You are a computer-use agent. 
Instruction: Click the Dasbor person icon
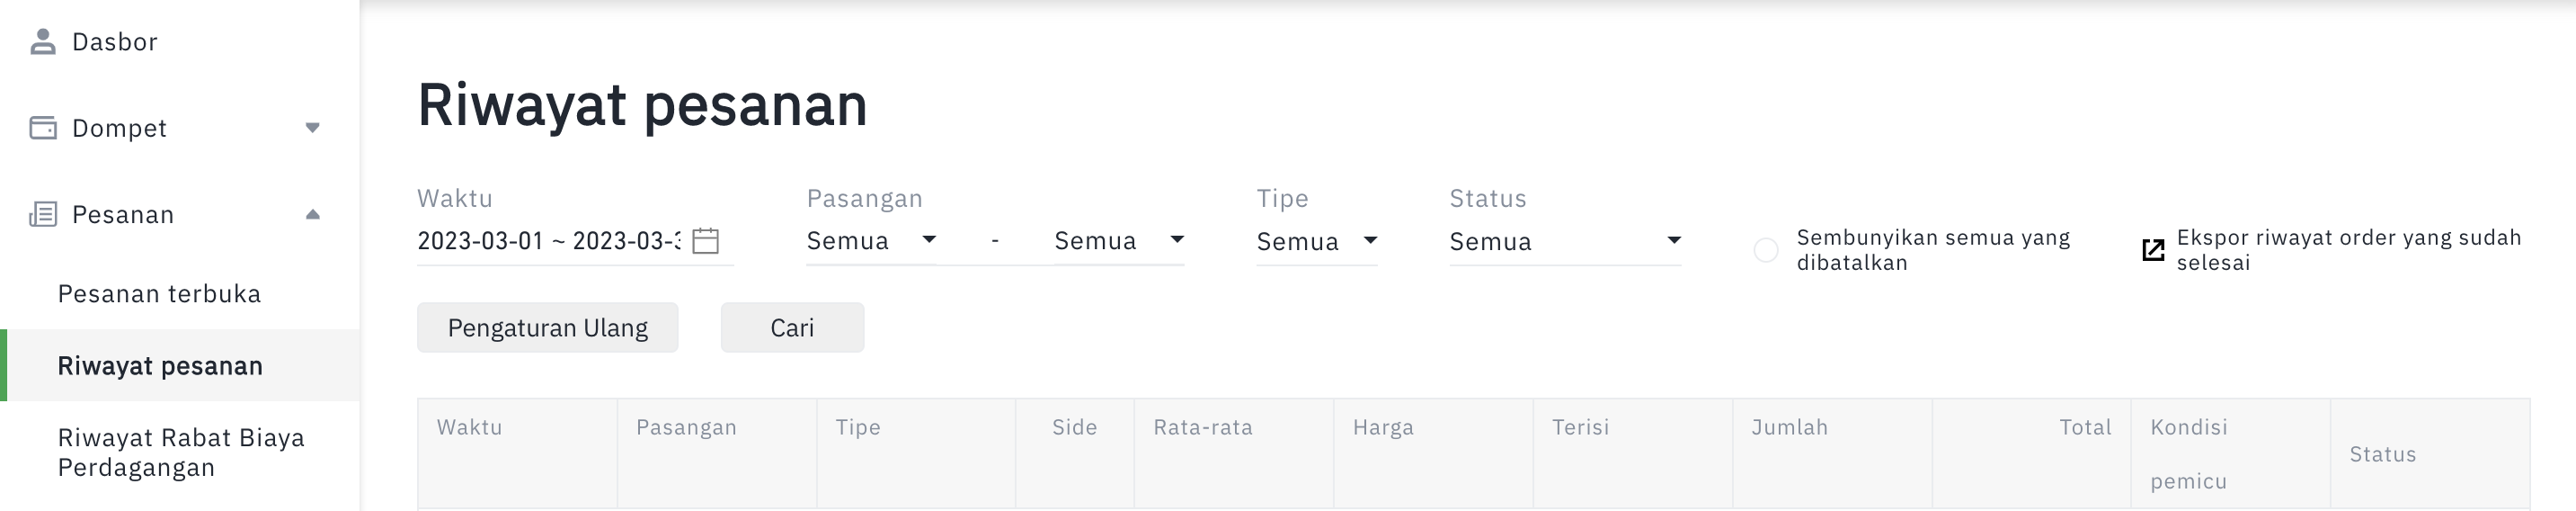42,42
